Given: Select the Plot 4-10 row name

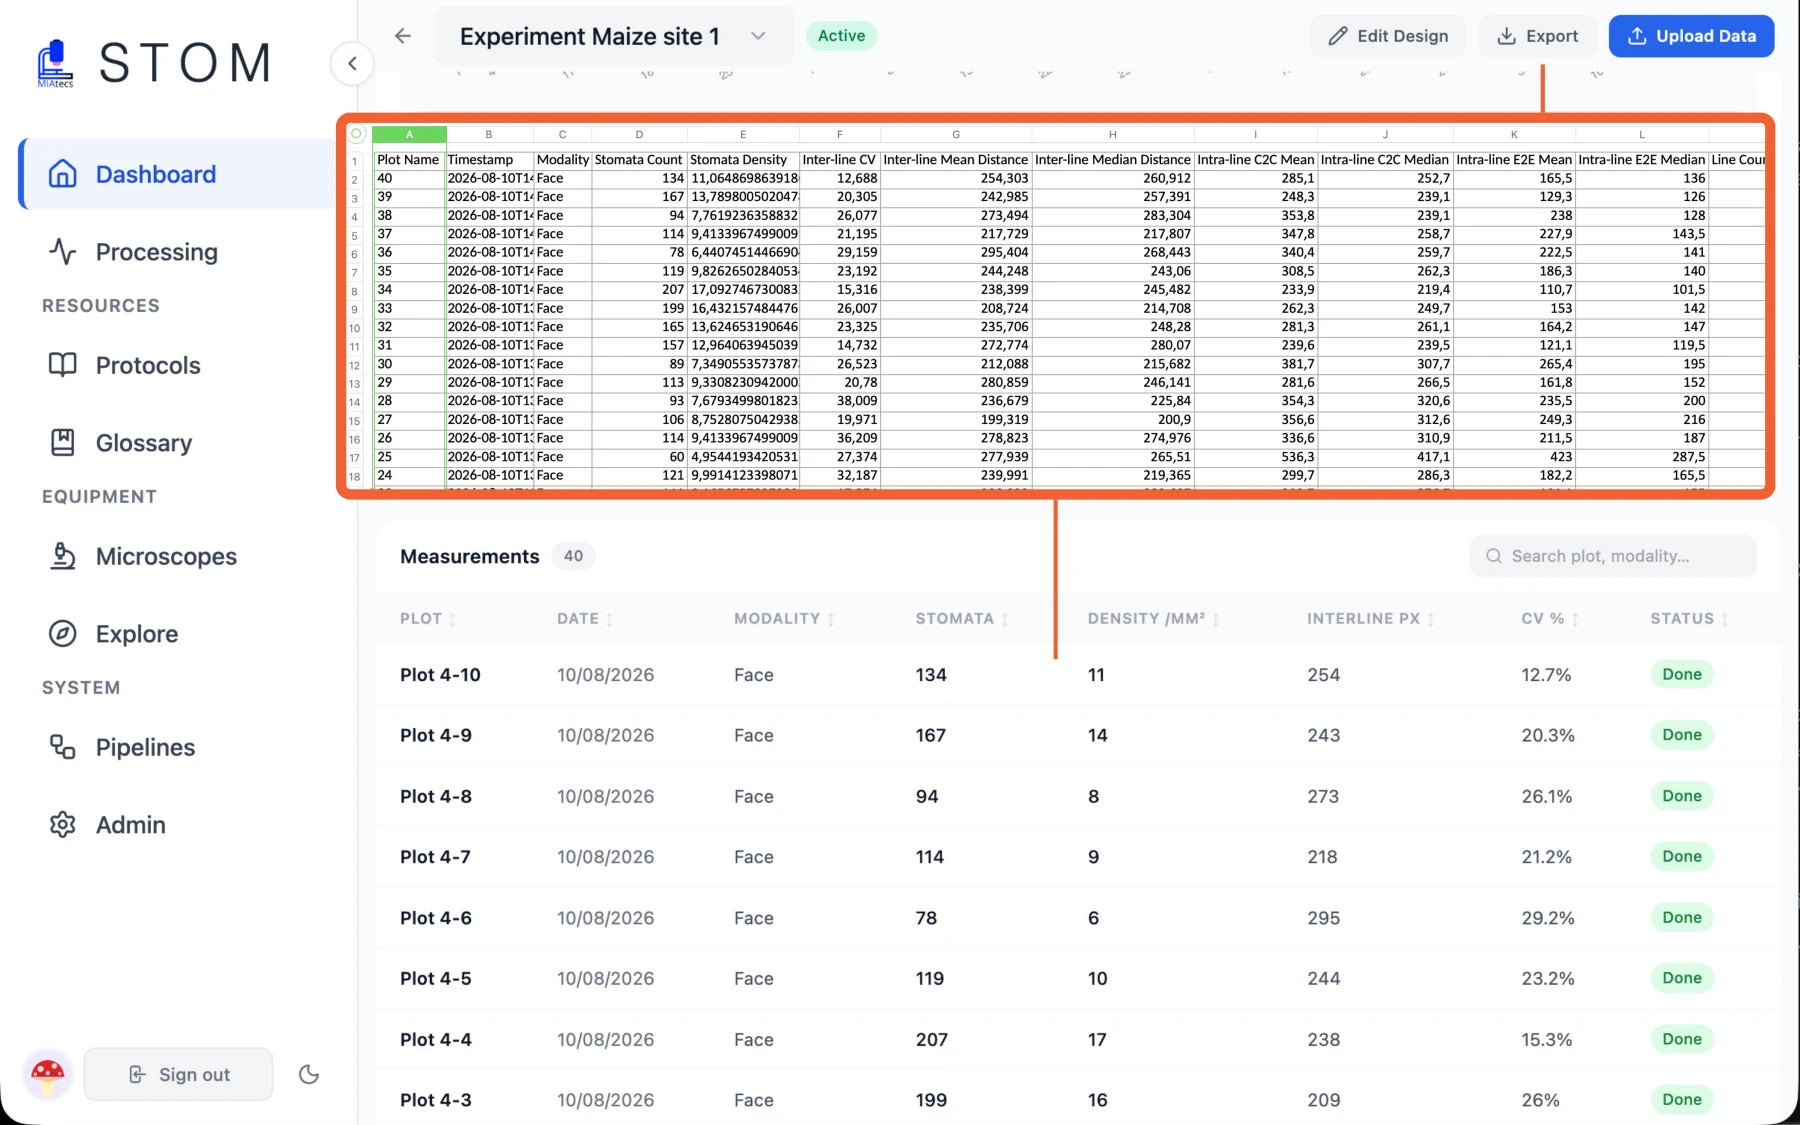Looking at the screenshot, I should pyautogui.click(x=440, y=675).
